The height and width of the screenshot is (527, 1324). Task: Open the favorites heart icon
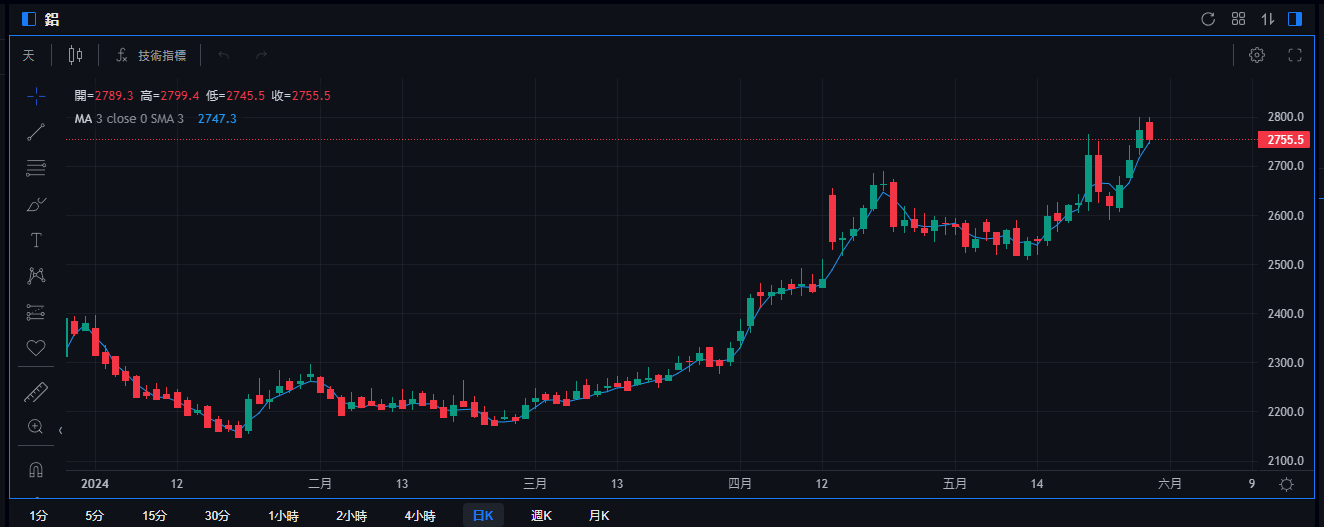36,348
